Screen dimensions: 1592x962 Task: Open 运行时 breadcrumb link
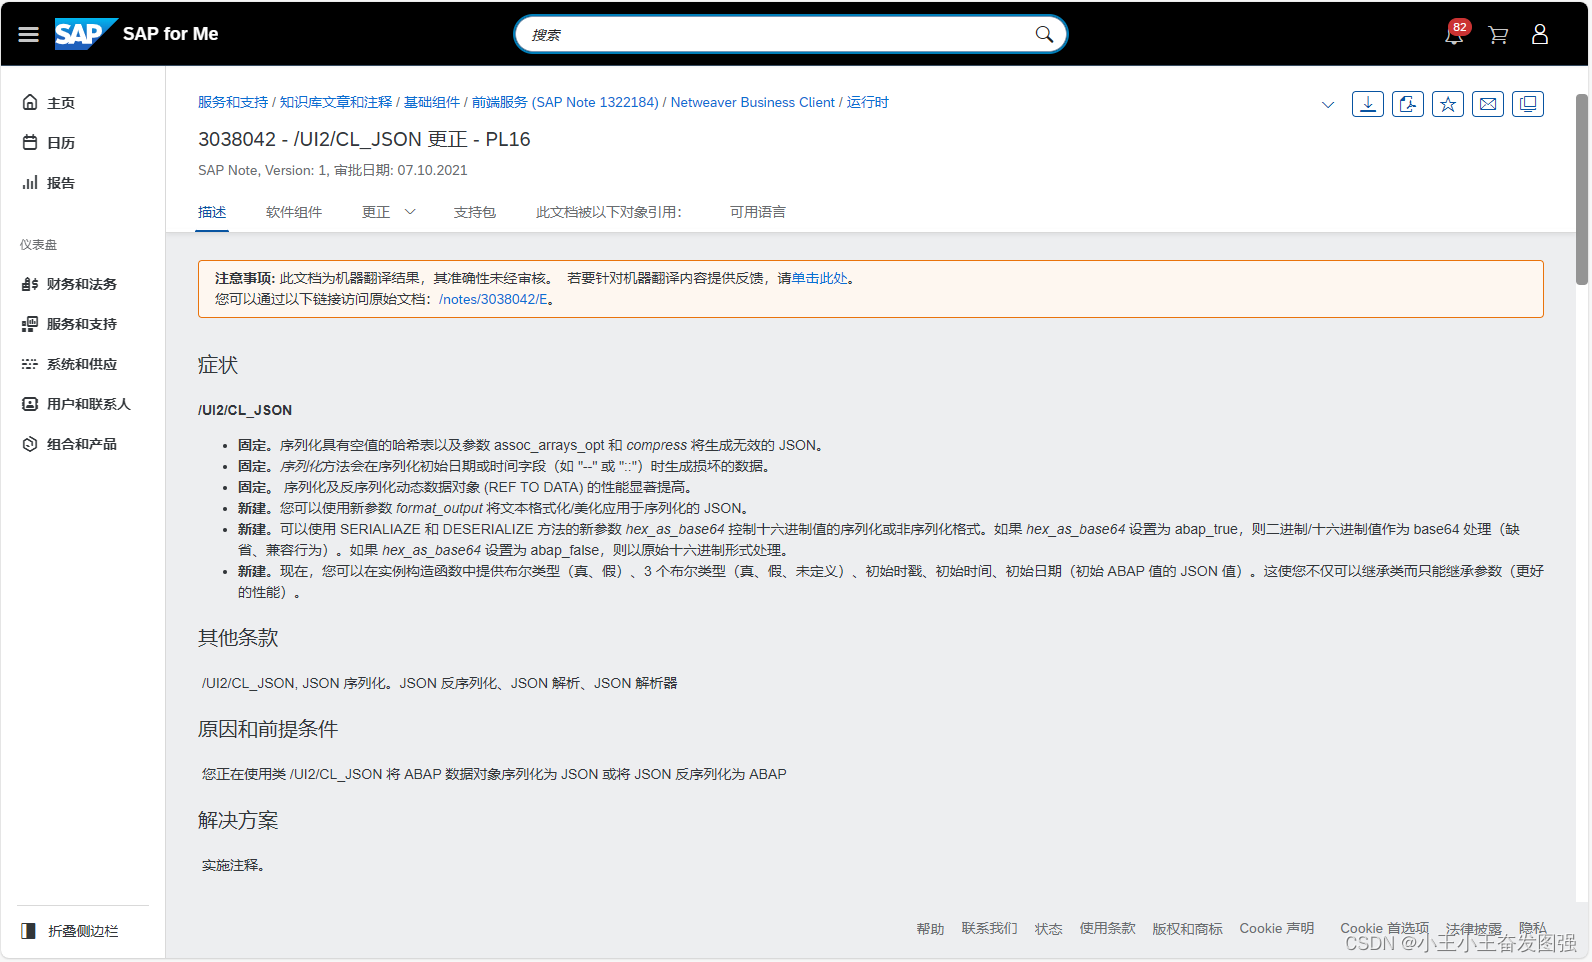coord(868,102)
